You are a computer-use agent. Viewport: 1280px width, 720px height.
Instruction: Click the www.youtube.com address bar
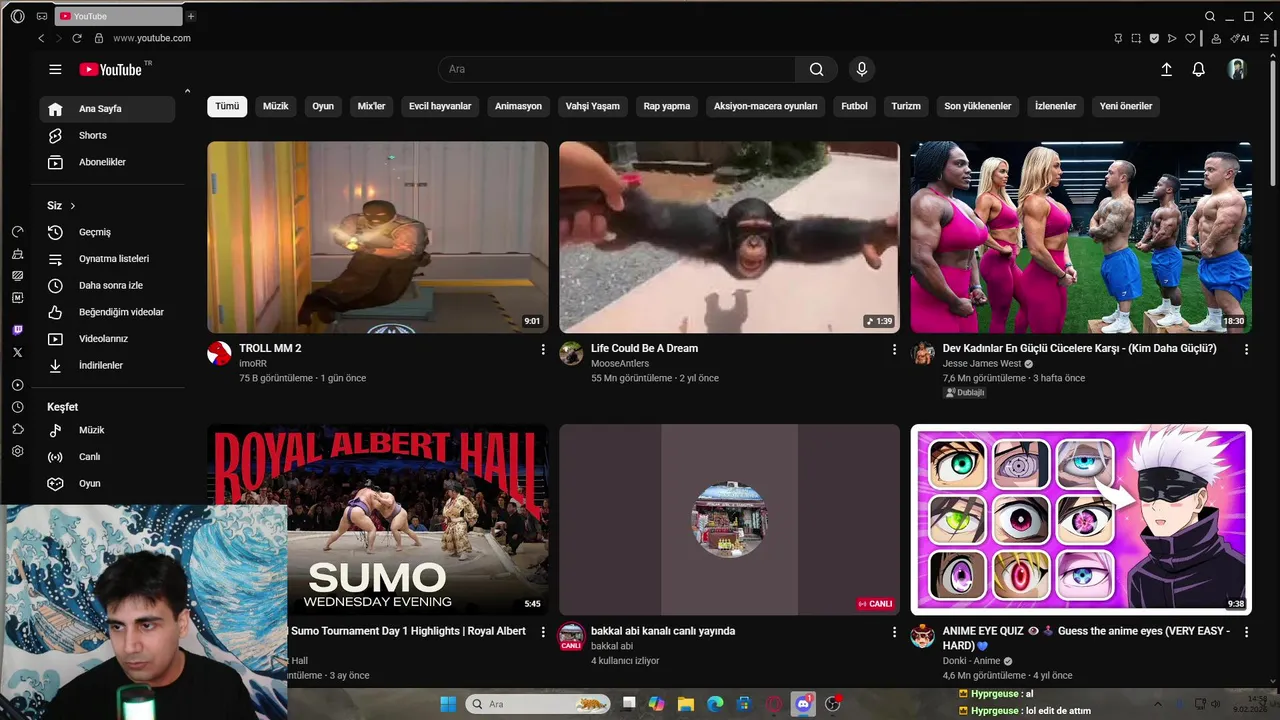(152, 38)
